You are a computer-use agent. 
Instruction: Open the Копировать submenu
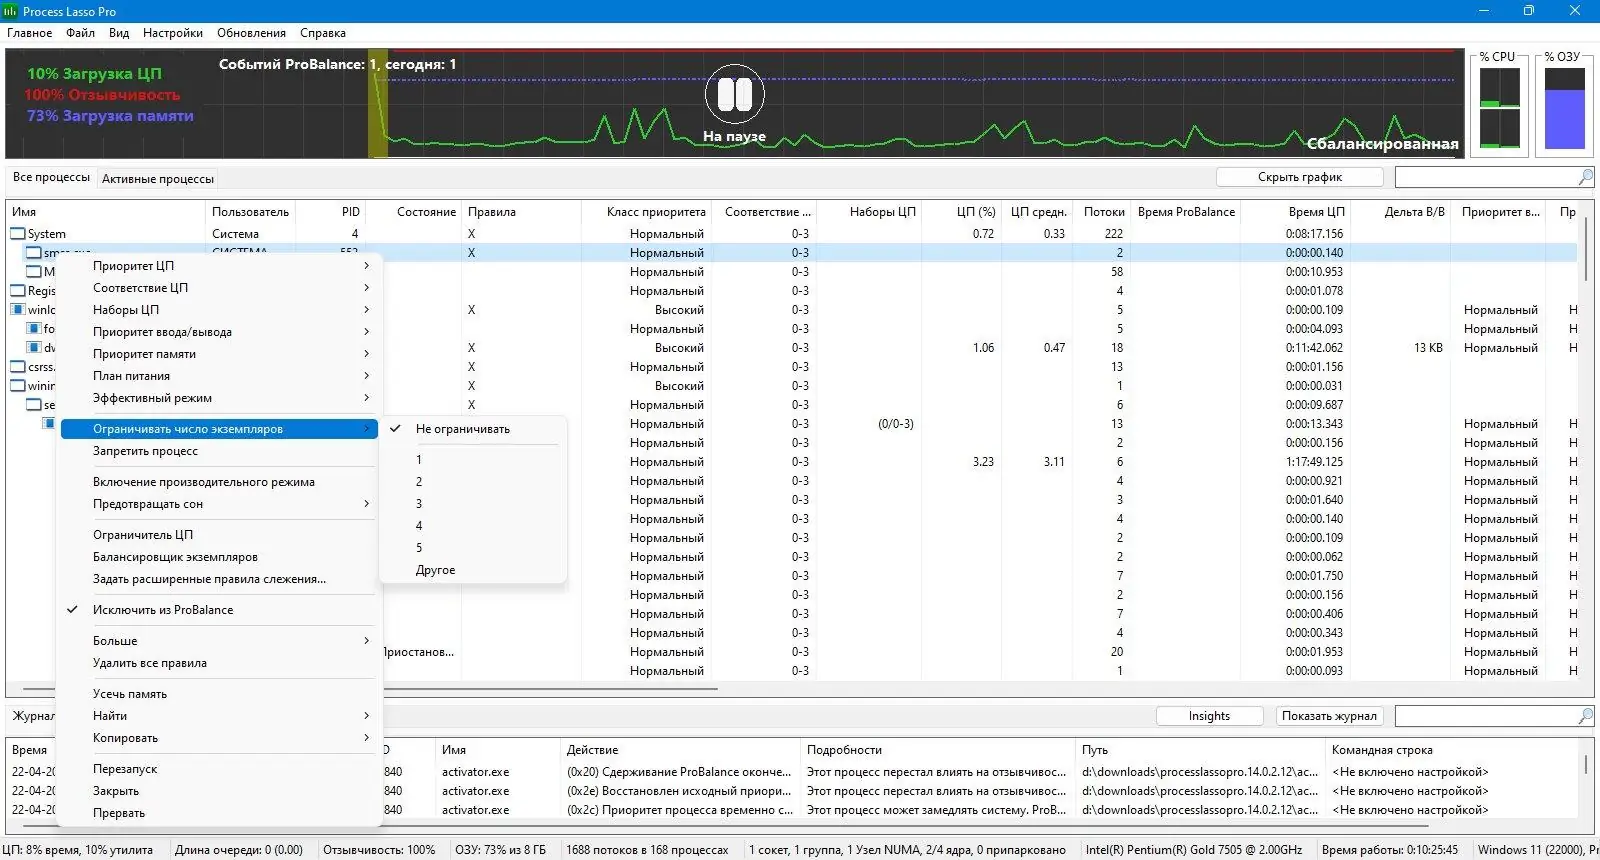click(x=219, y=738)
